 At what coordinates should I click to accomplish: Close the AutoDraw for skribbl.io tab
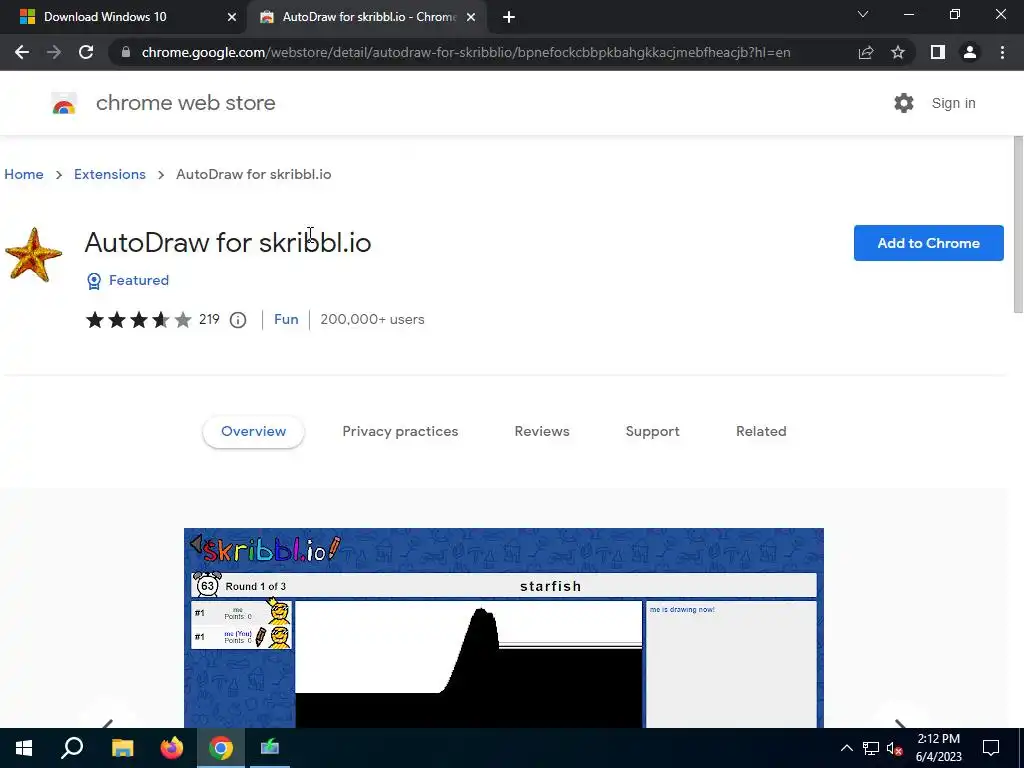(x=471, y=17)
